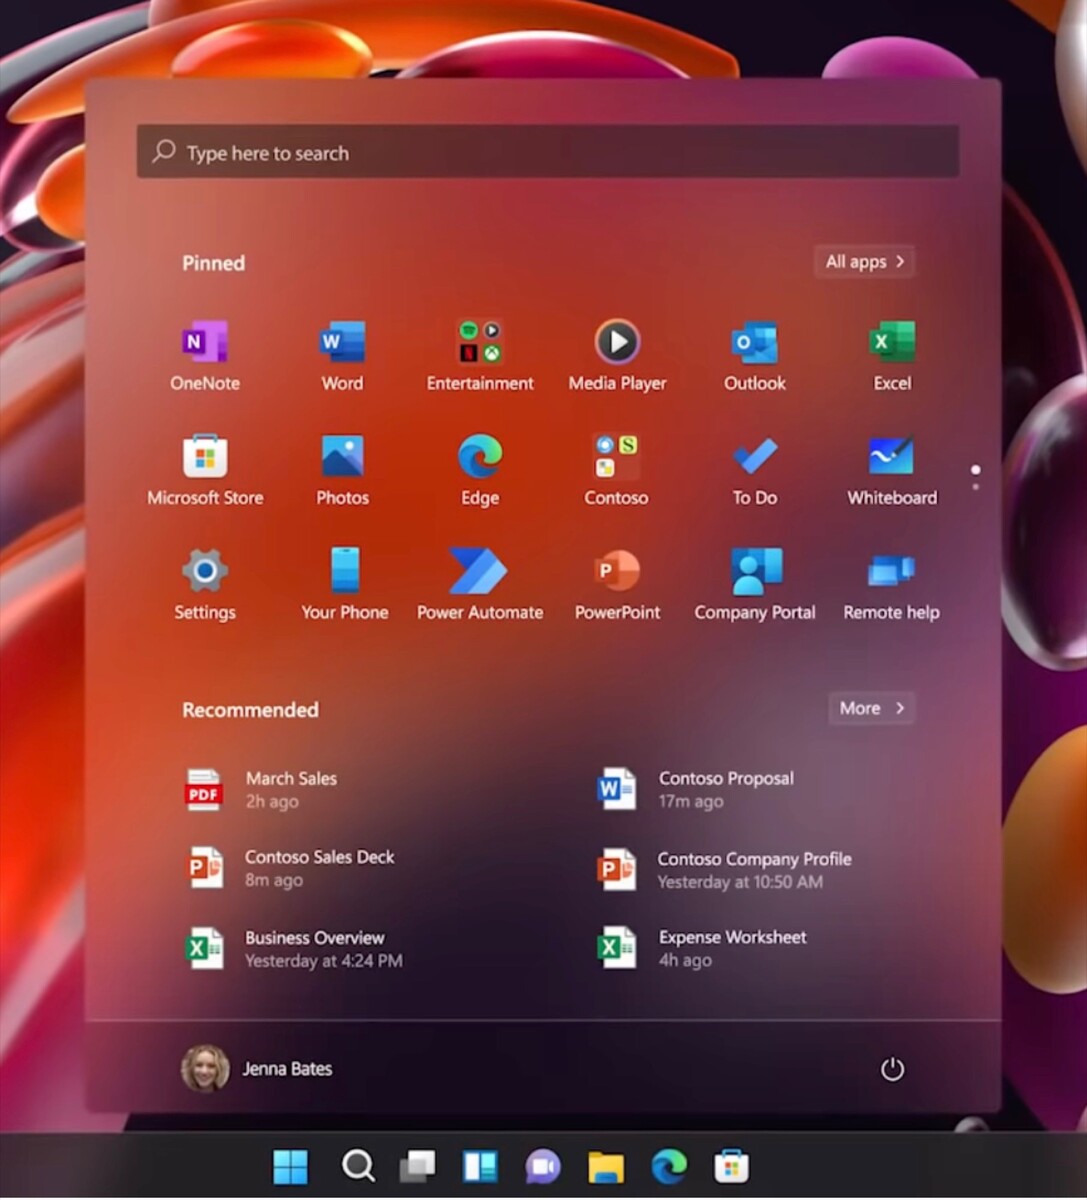Launch Edge from the taskbar
Image resolution: width=1087 pixels, height=1200 pixels.
click(x=669, y=1166)
